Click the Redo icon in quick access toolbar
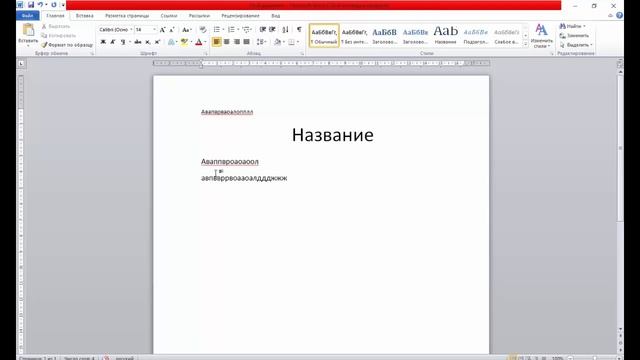Image resolution: width=640 pixels, height=360 pixels. (53, 5)
